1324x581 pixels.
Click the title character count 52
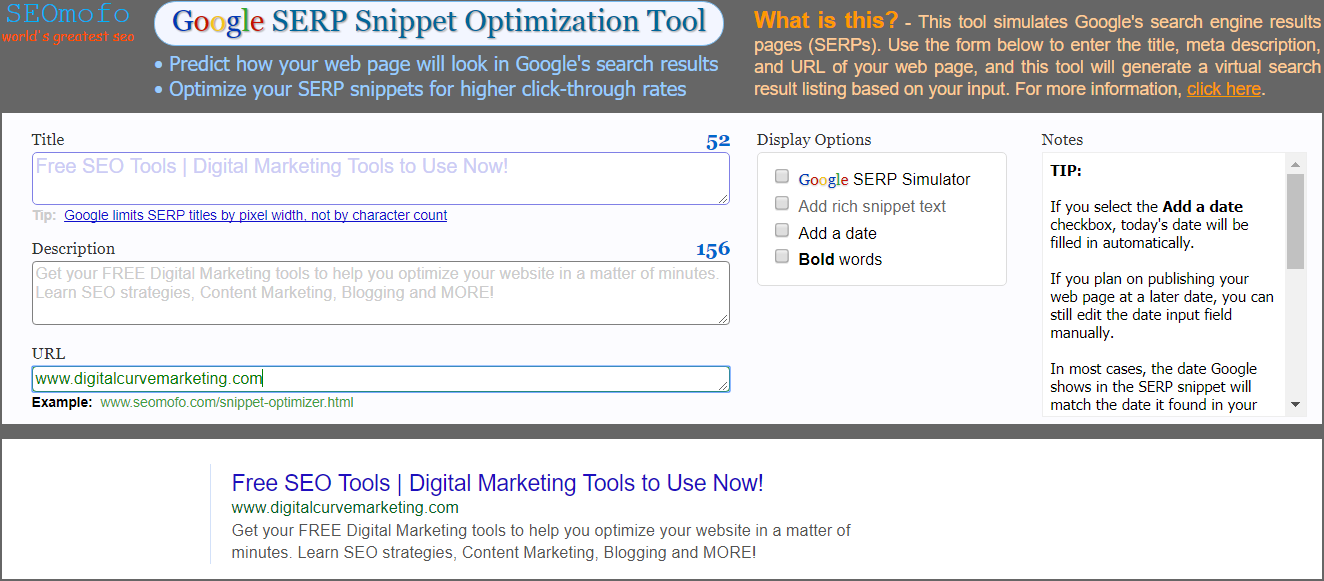pos(718,141)
